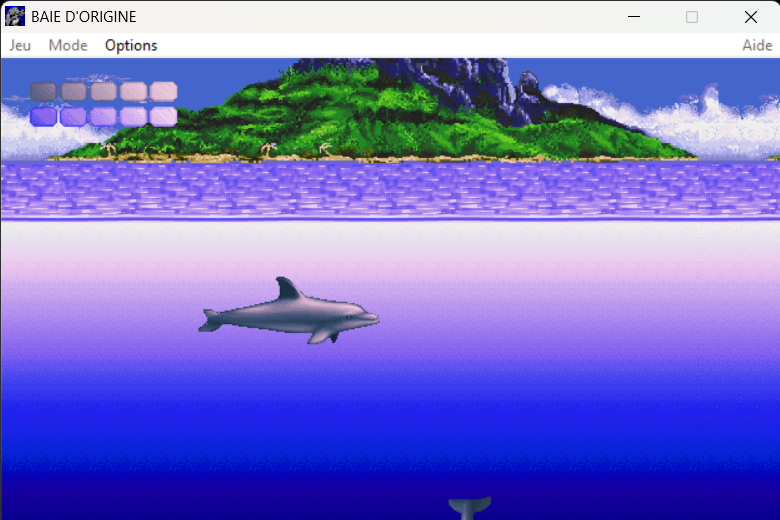The width and height of the screenshot is (780, 520).
Task: Click the dolphin's dorsal fin
Action: [289, 290]
